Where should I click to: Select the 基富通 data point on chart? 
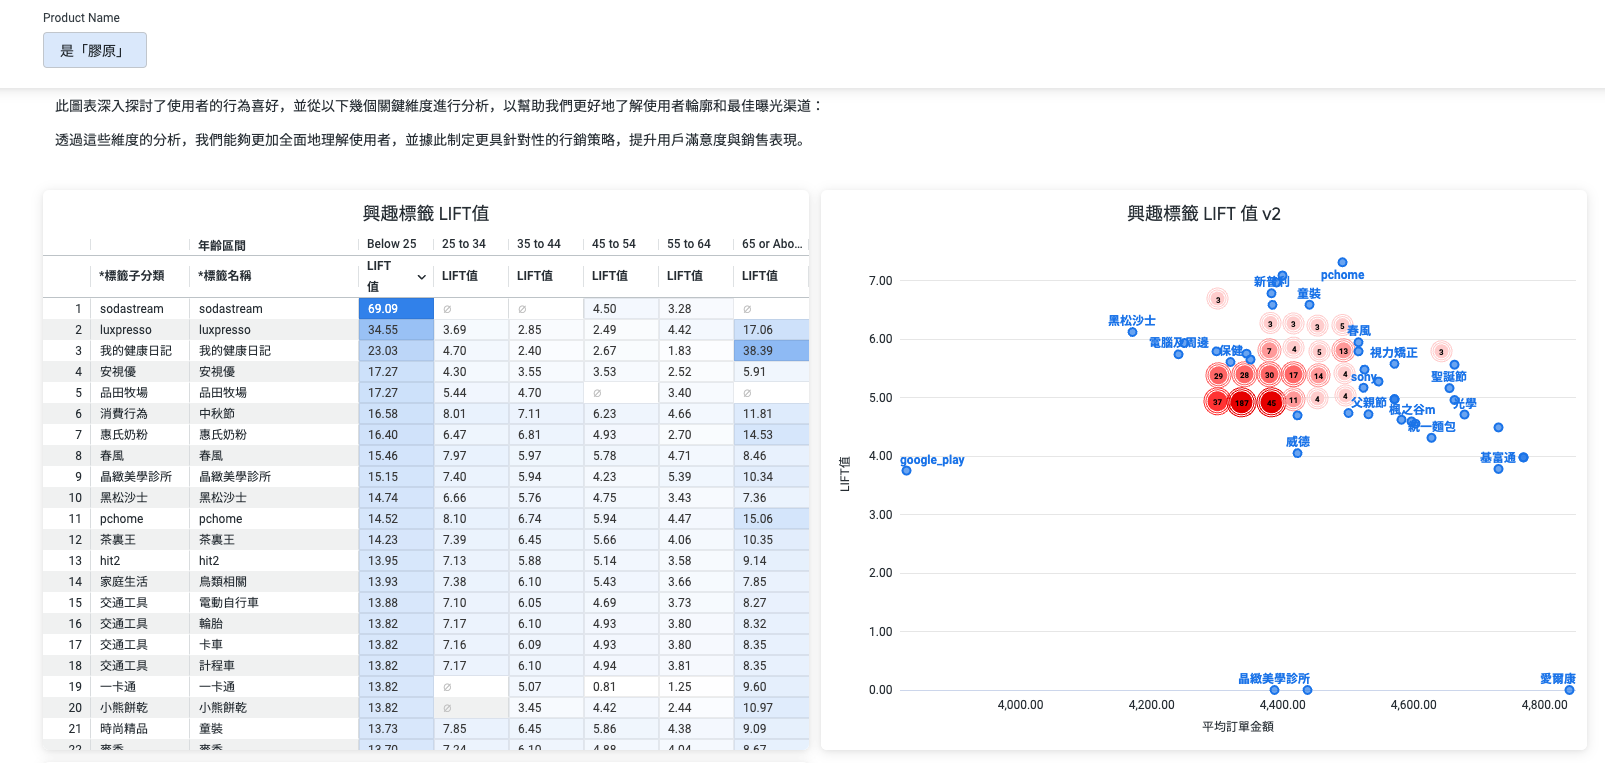[x=1523, y=457]
